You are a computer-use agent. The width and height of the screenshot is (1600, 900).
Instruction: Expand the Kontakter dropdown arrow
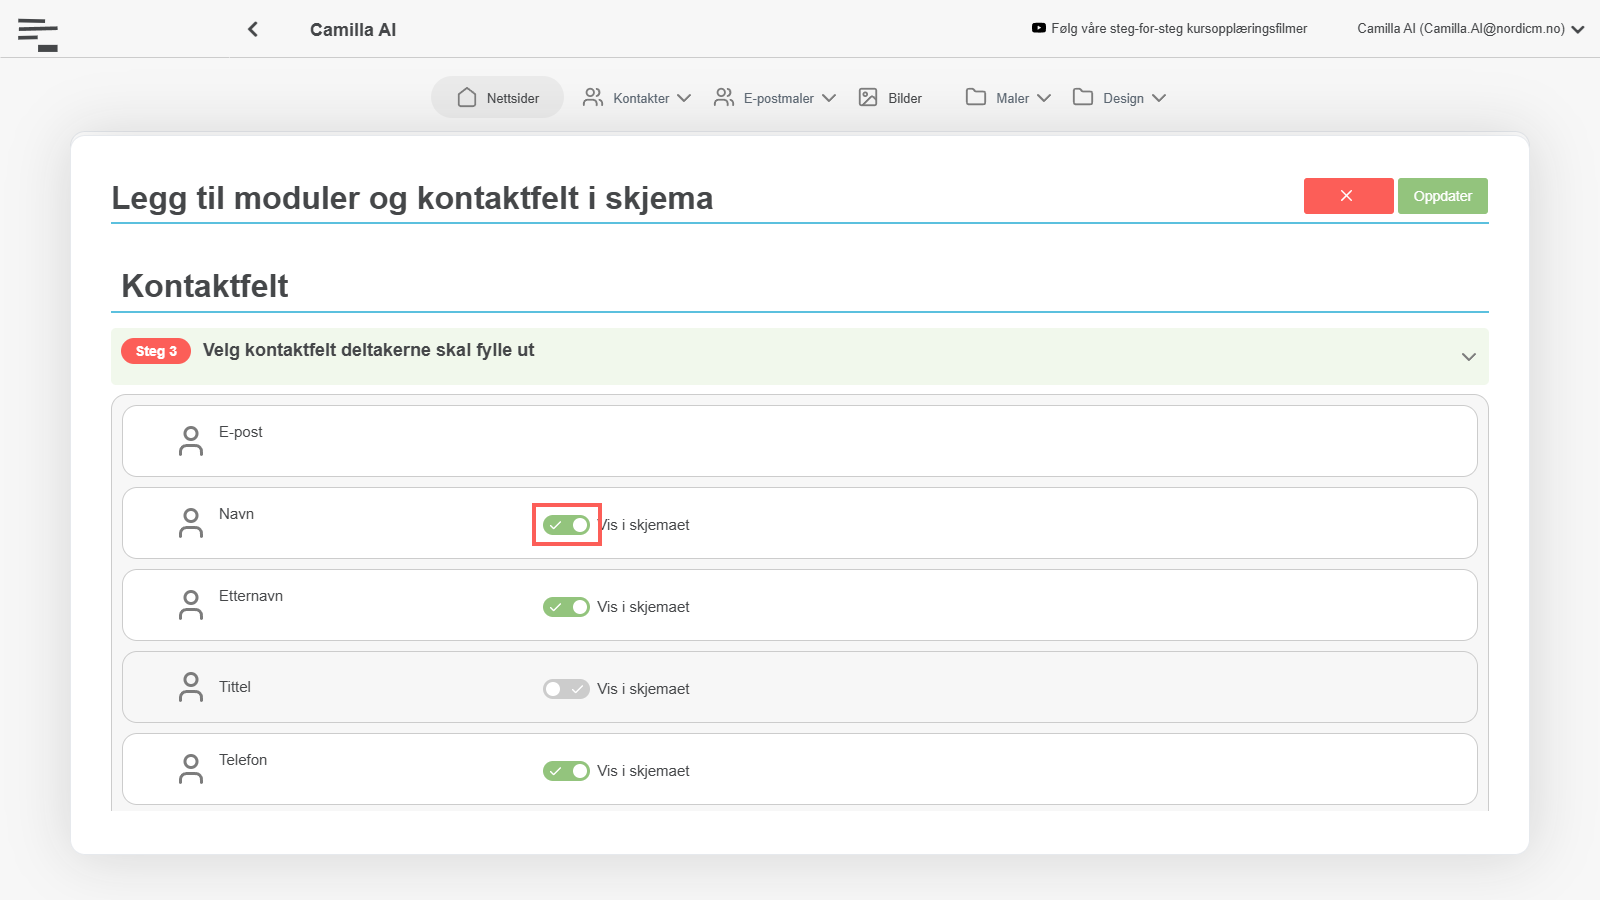(x=684, y=98)
